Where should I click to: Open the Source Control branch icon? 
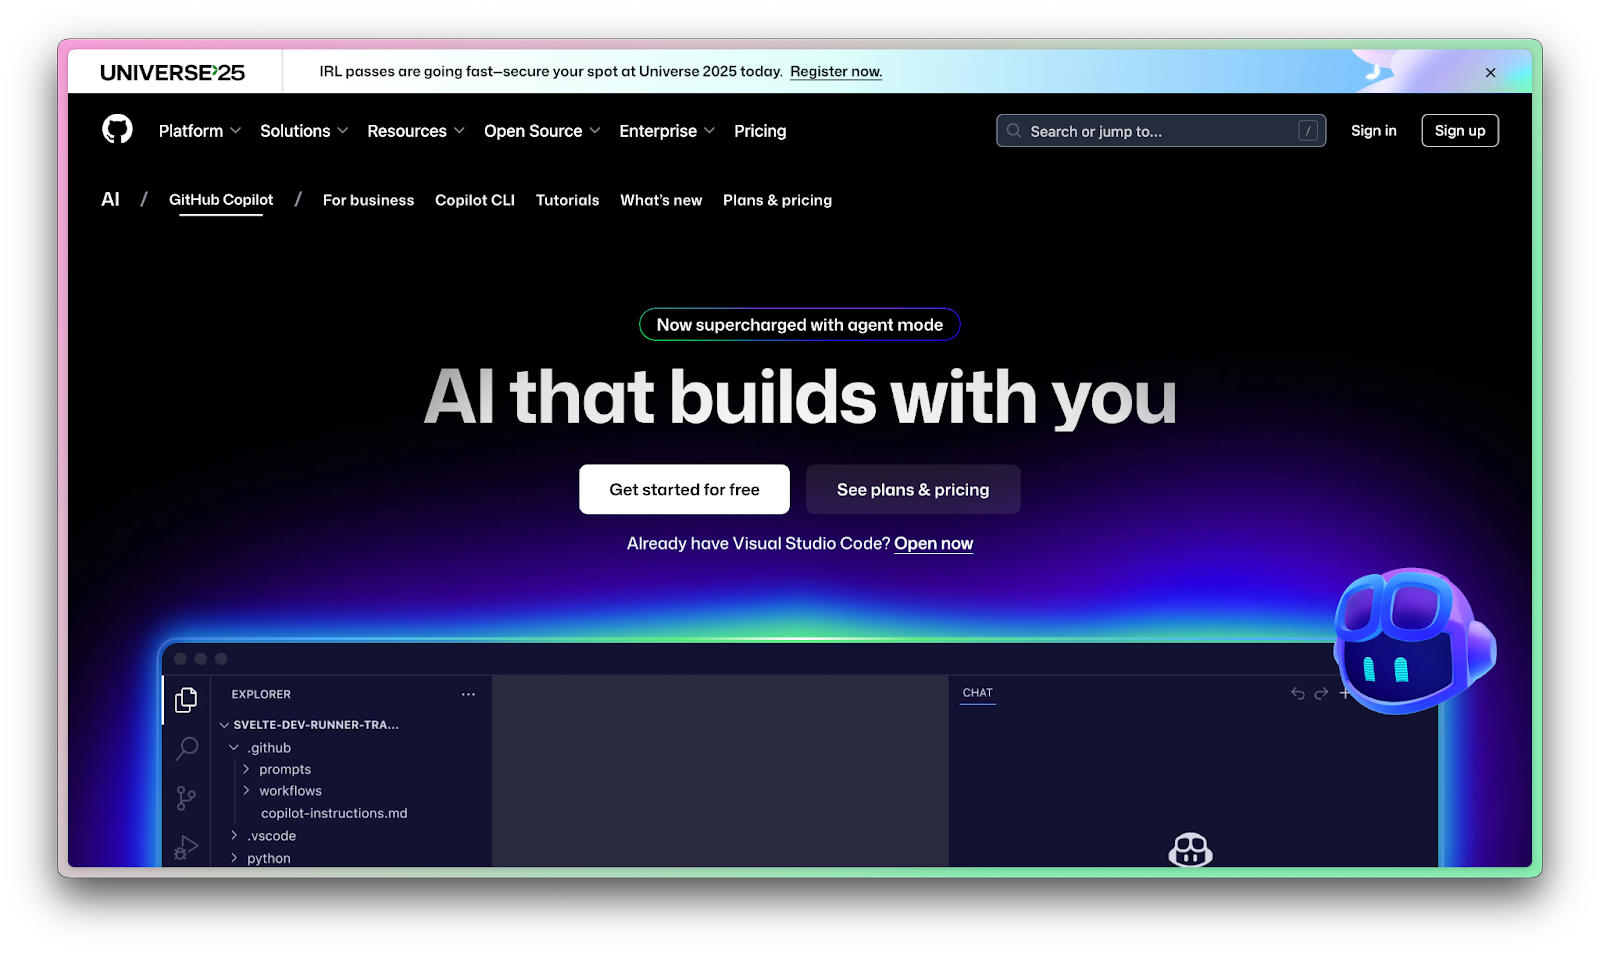click(186, 798)
